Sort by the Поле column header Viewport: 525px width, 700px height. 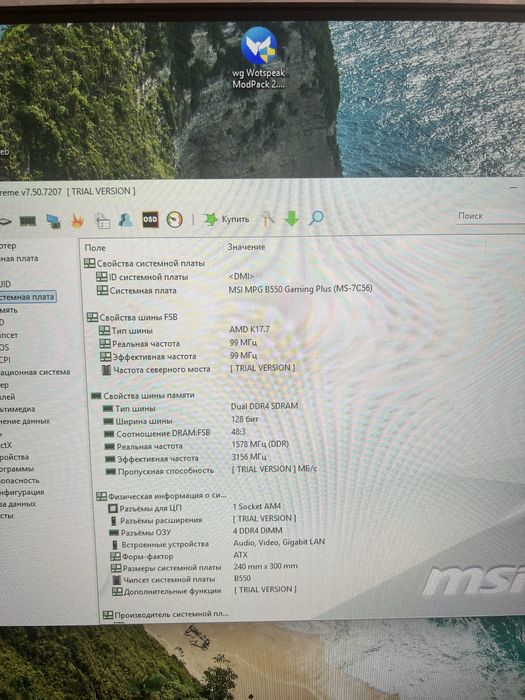pyautogui.click(x=95, y=248)
